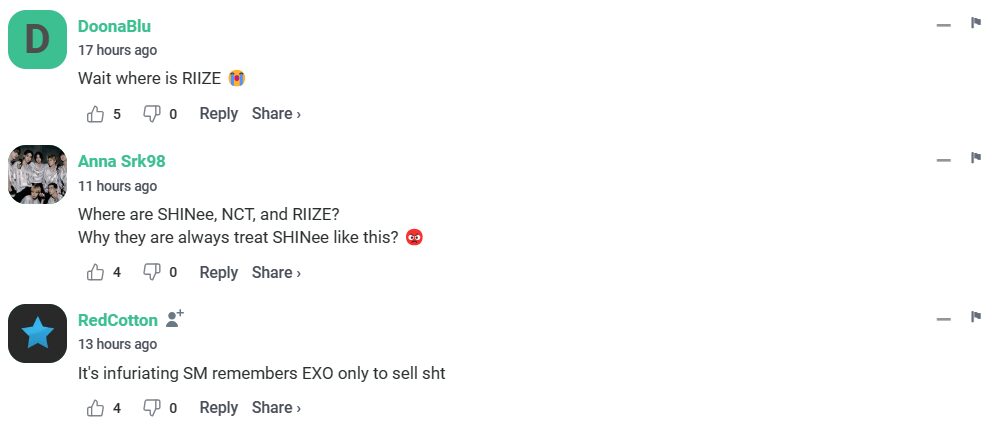The height and width of the screenshot is (424, 995).
Task: Like Anna Srk98's comment
Action: 95,273
